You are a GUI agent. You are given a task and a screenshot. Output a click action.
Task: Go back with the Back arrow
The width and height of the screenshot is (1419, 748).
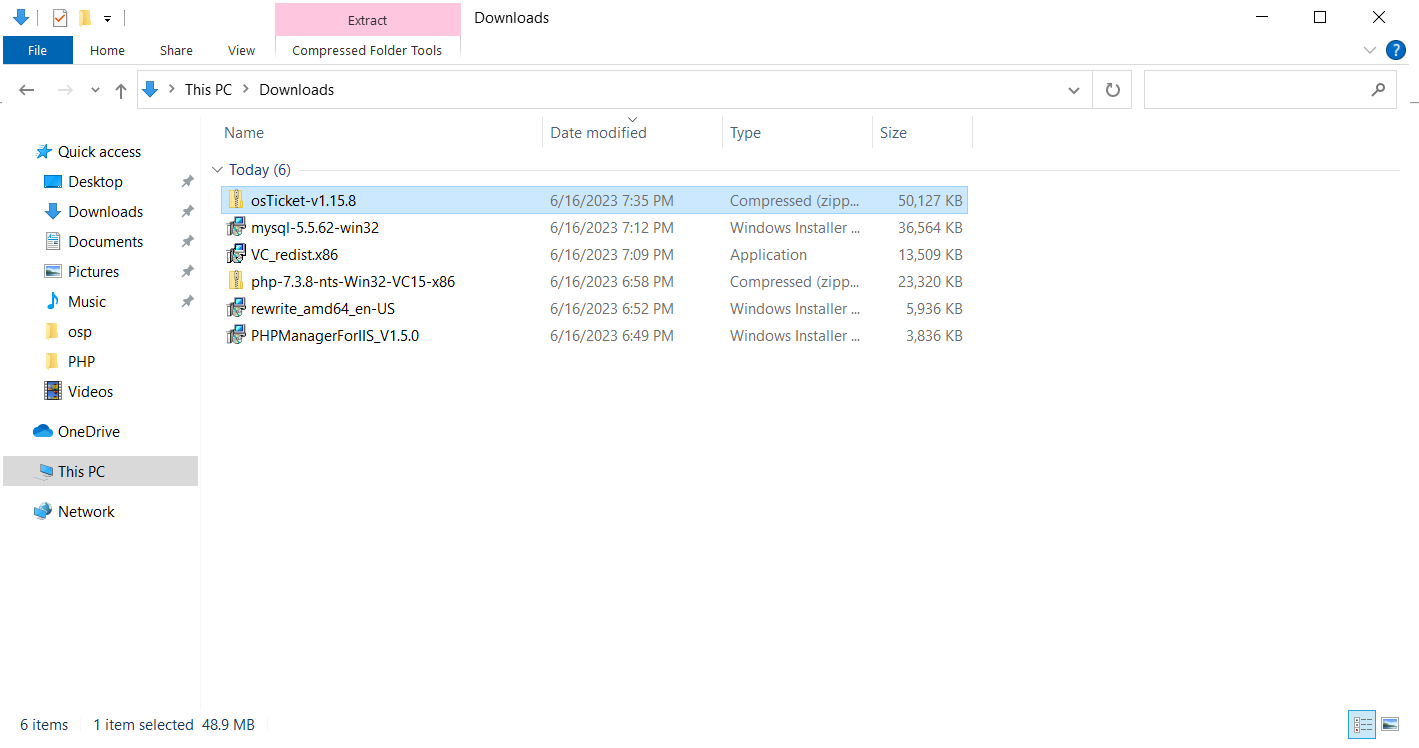click(x=27, y=90)
